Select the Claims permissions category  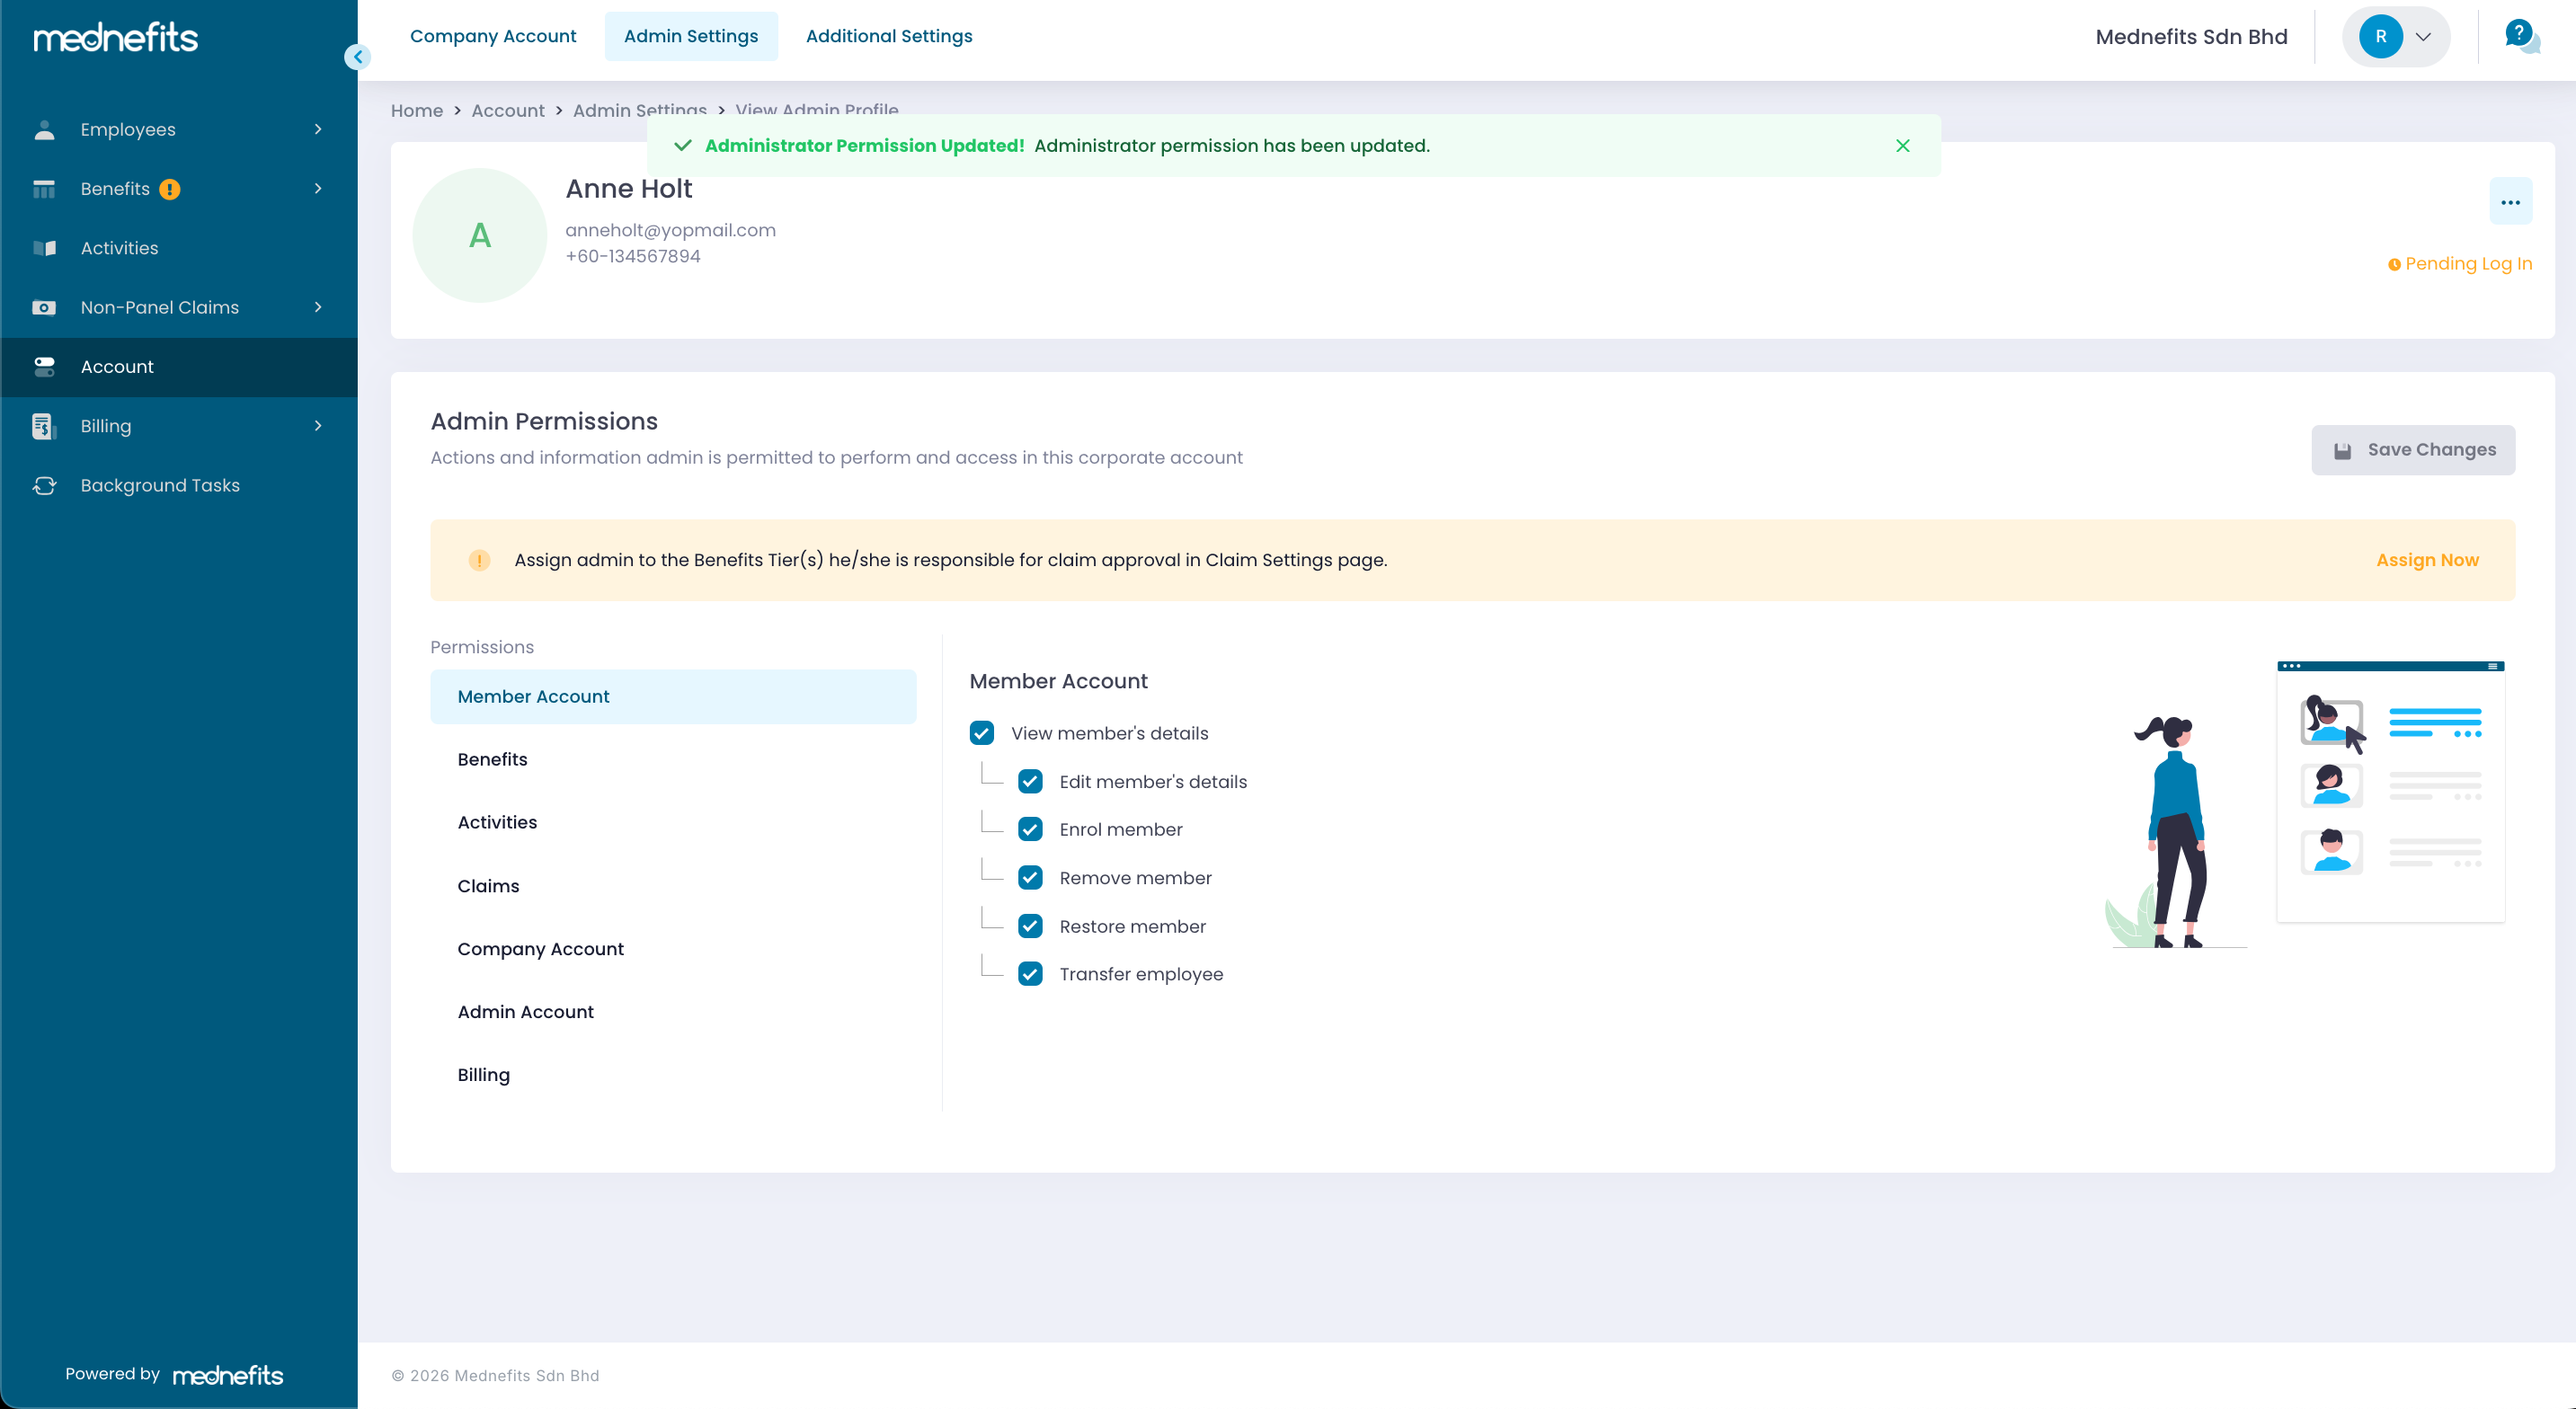(488, 886)
